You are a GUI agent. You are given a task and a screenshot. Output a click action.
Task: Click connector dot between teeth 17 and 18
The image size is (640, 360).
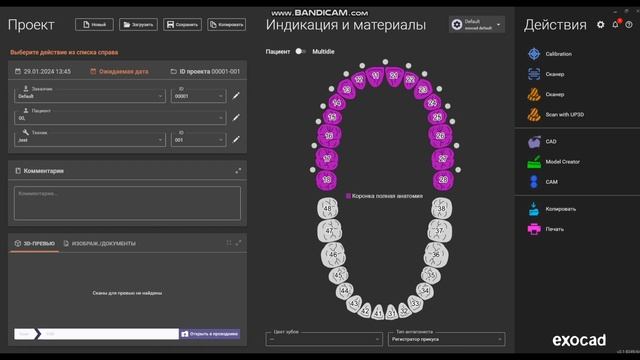[313, 170]
